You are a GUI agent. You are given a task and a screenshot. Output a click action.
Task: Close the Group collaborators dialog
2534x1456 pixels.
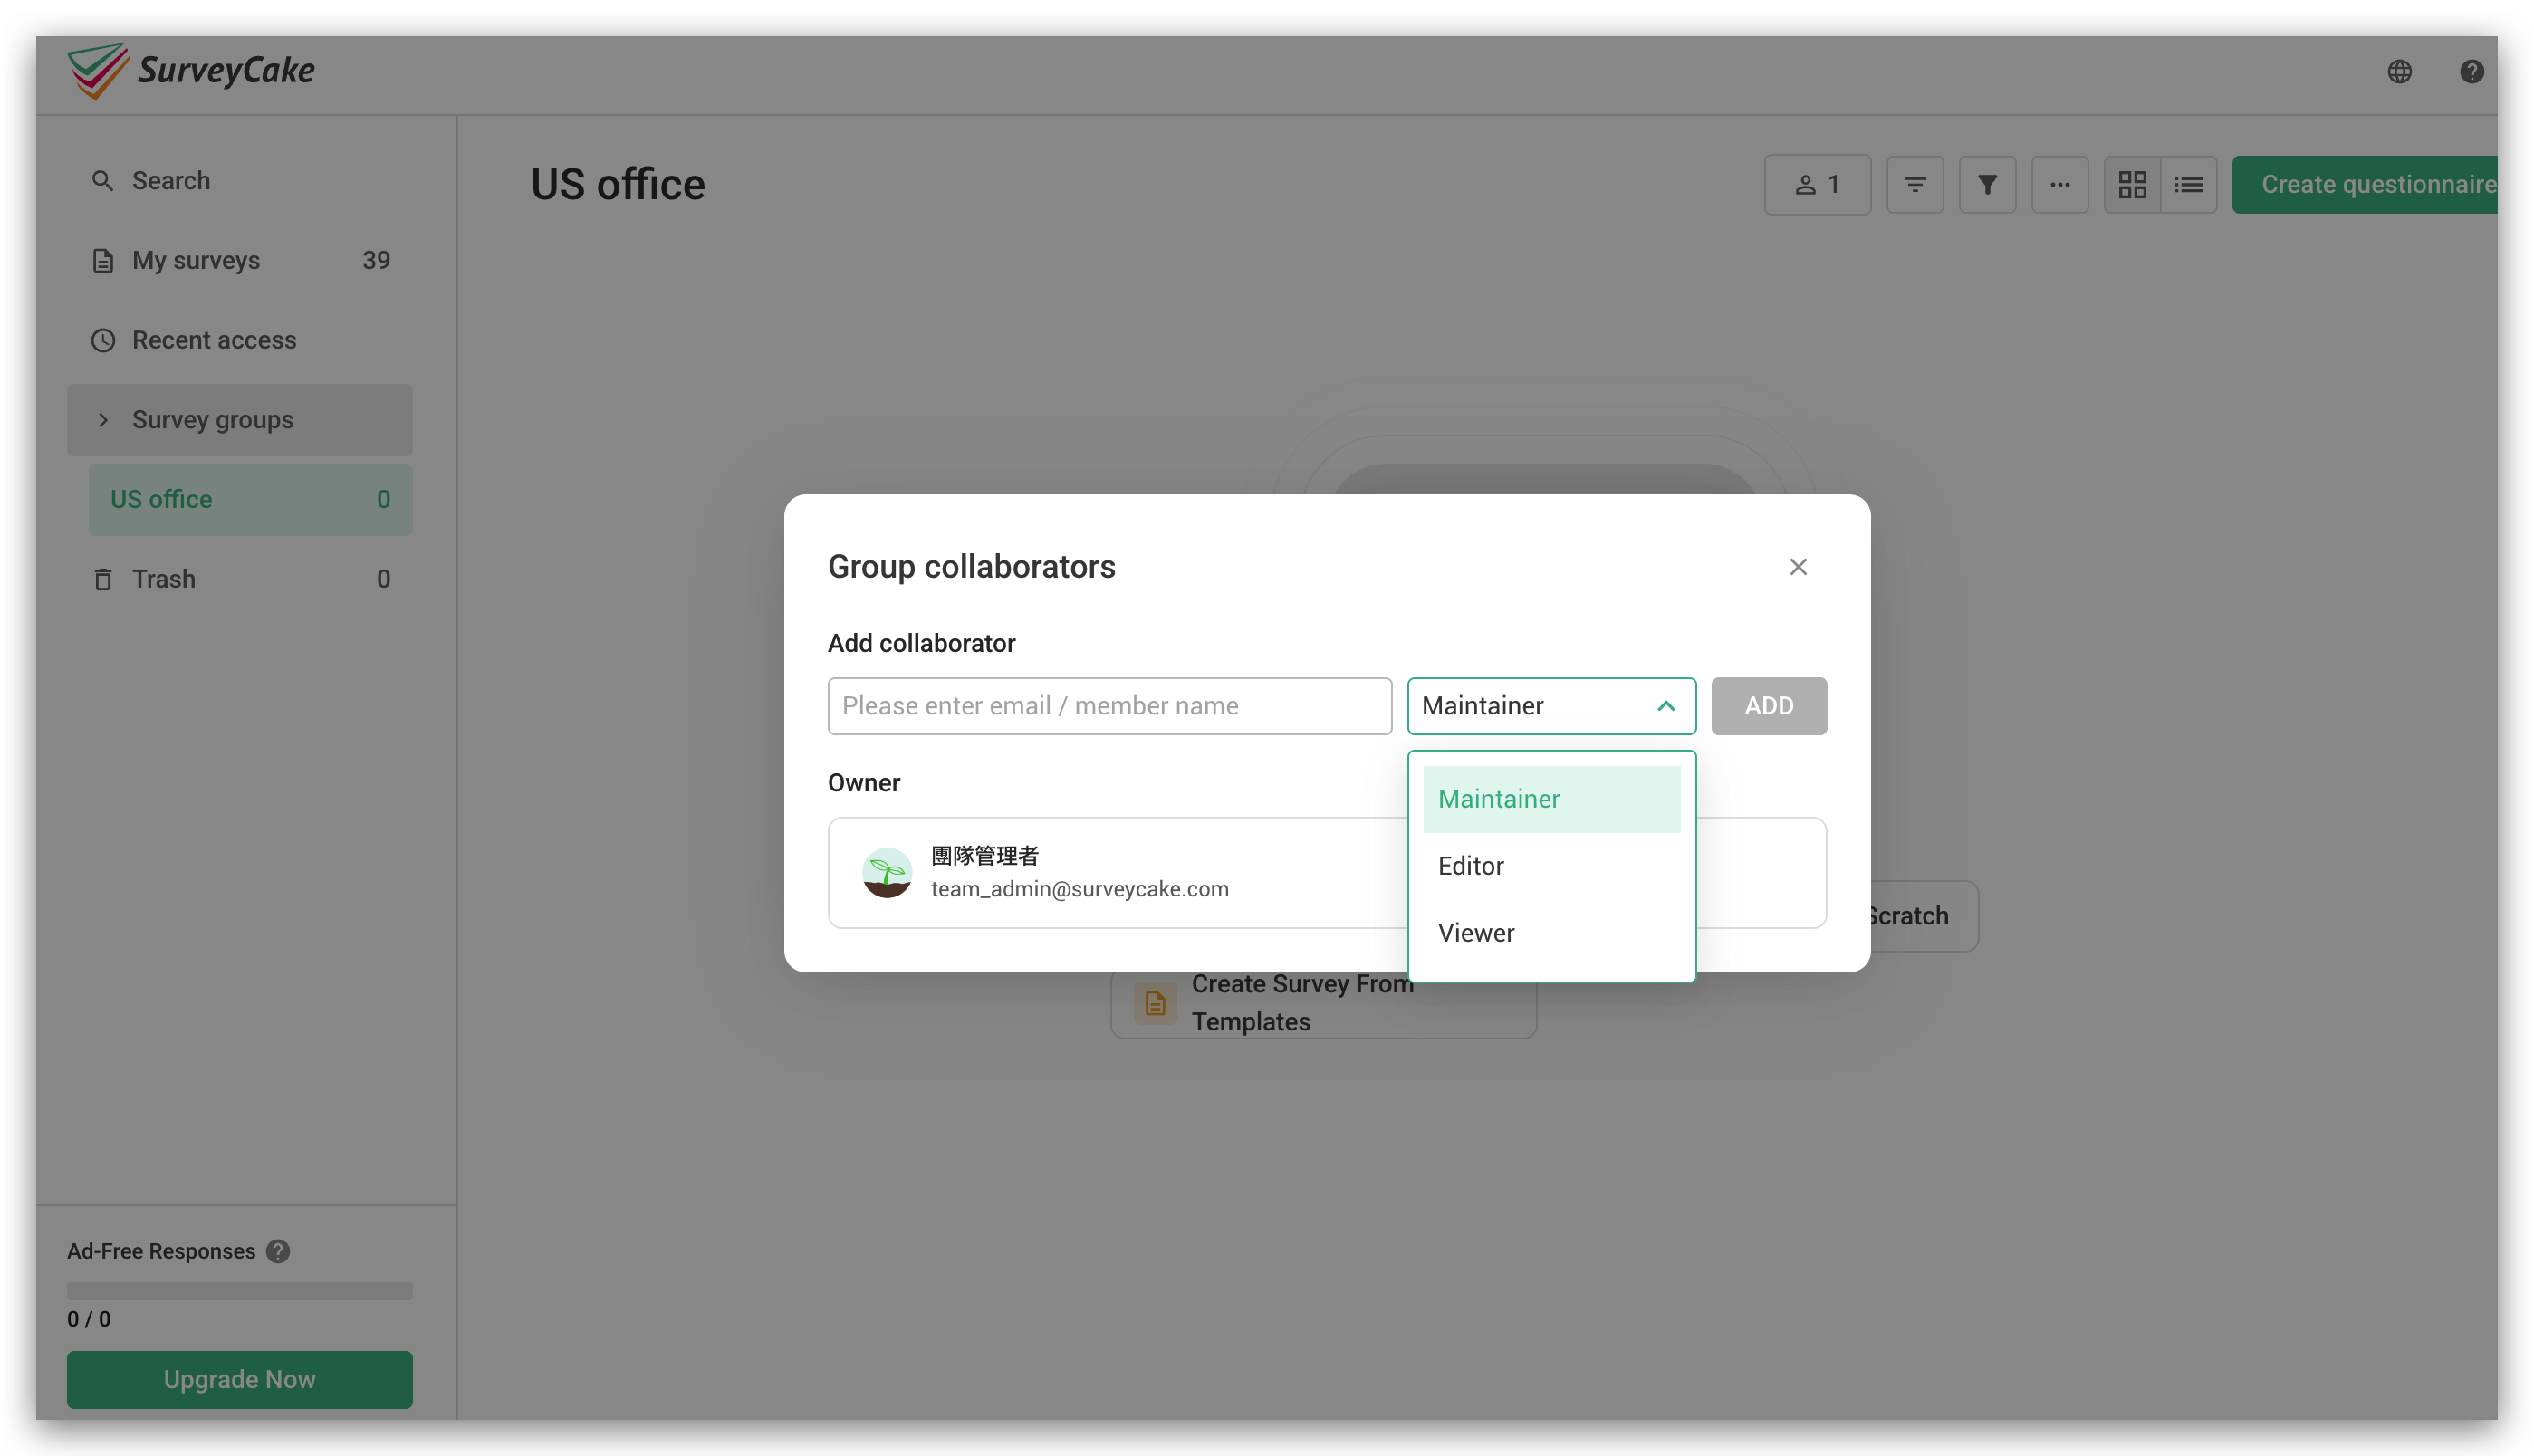pyautogui.click(x=1798, y=567)
